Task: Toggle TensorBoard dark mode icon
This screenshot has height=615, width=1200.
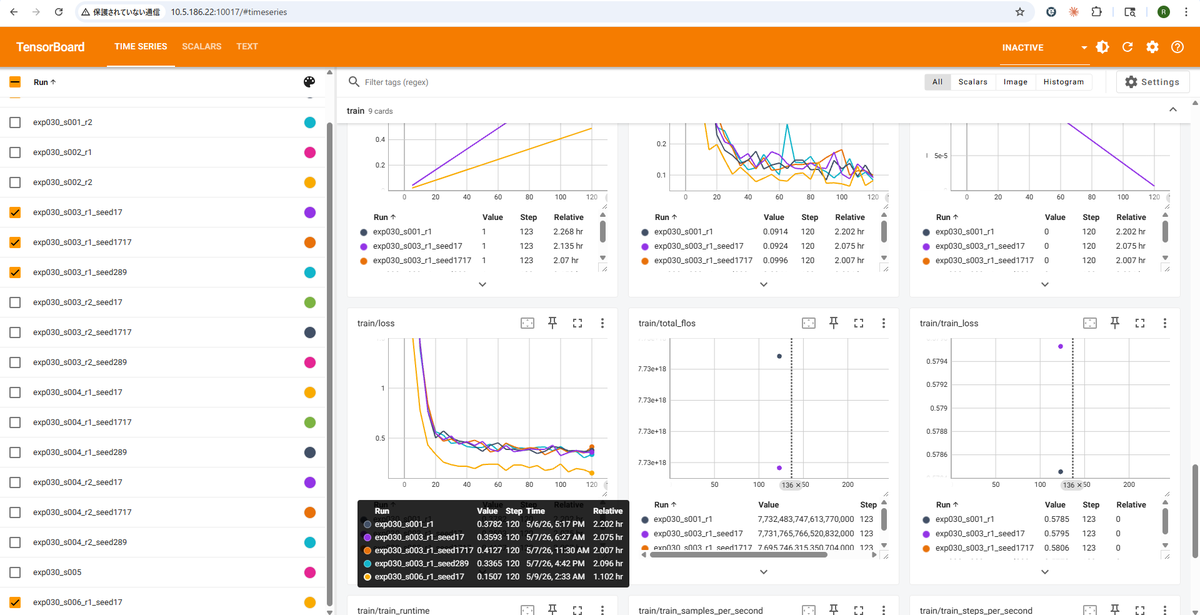Action: coord(1102,47)
